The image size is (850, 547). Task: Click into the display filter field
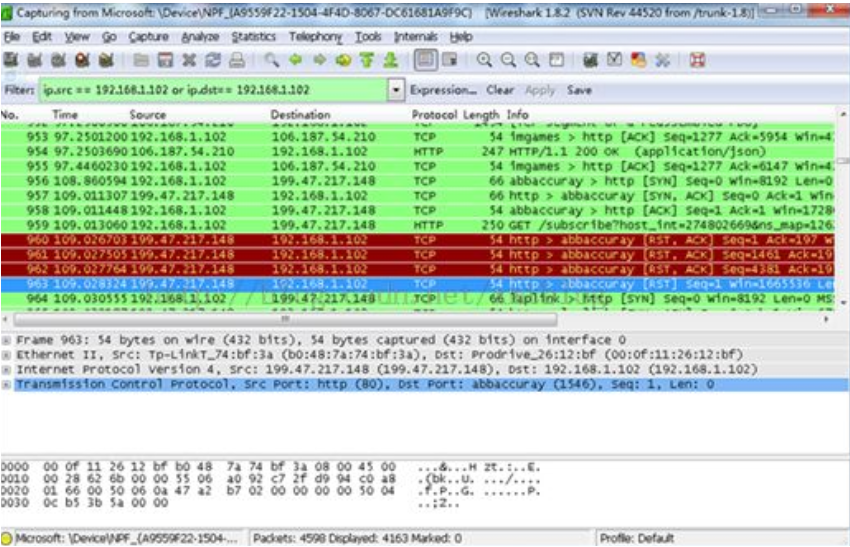[x=214, y=90]
